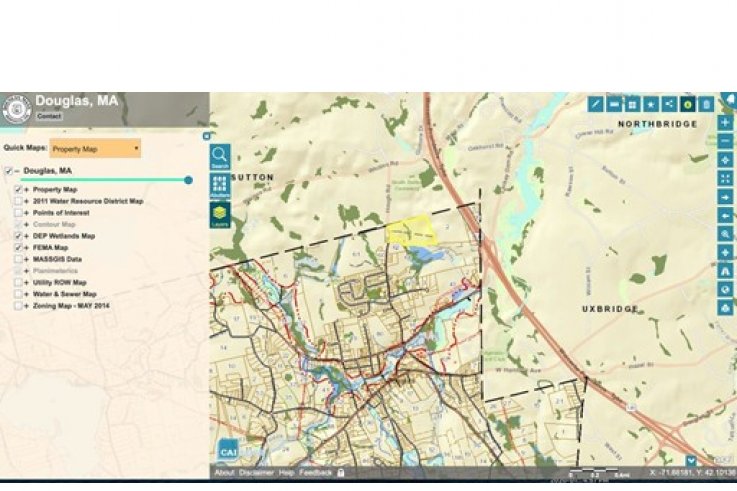Zoom in with the plus button
The image size is (737, 491).
(725, 123)
